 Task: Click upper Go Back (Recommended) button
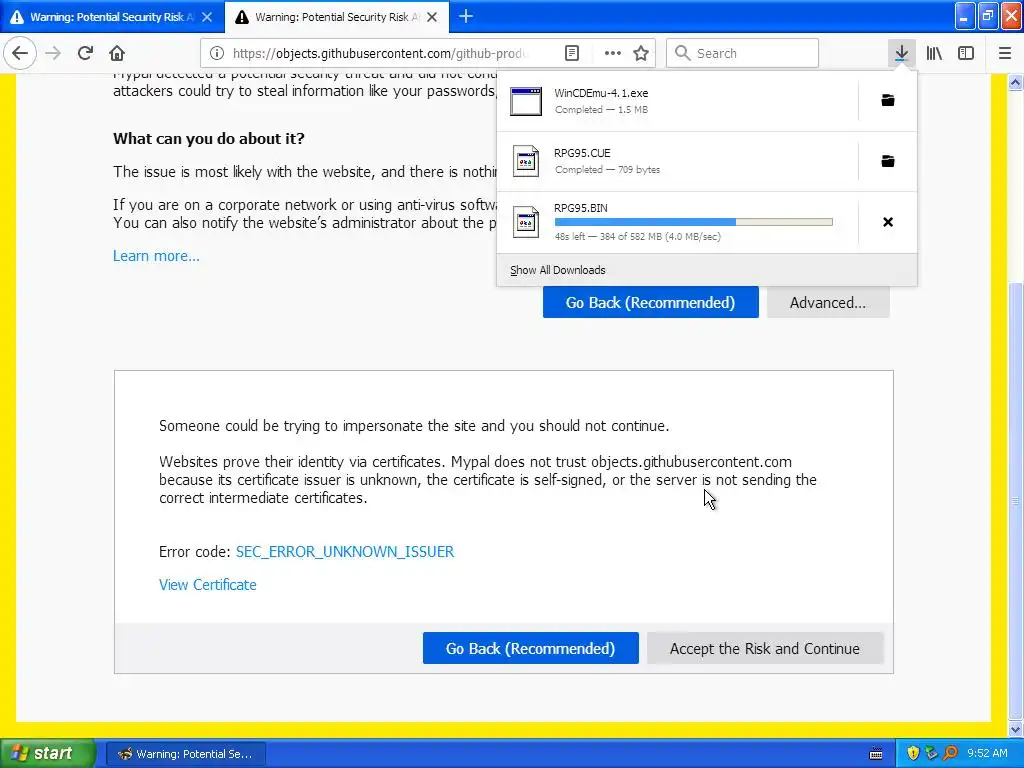tap(650, 302)
